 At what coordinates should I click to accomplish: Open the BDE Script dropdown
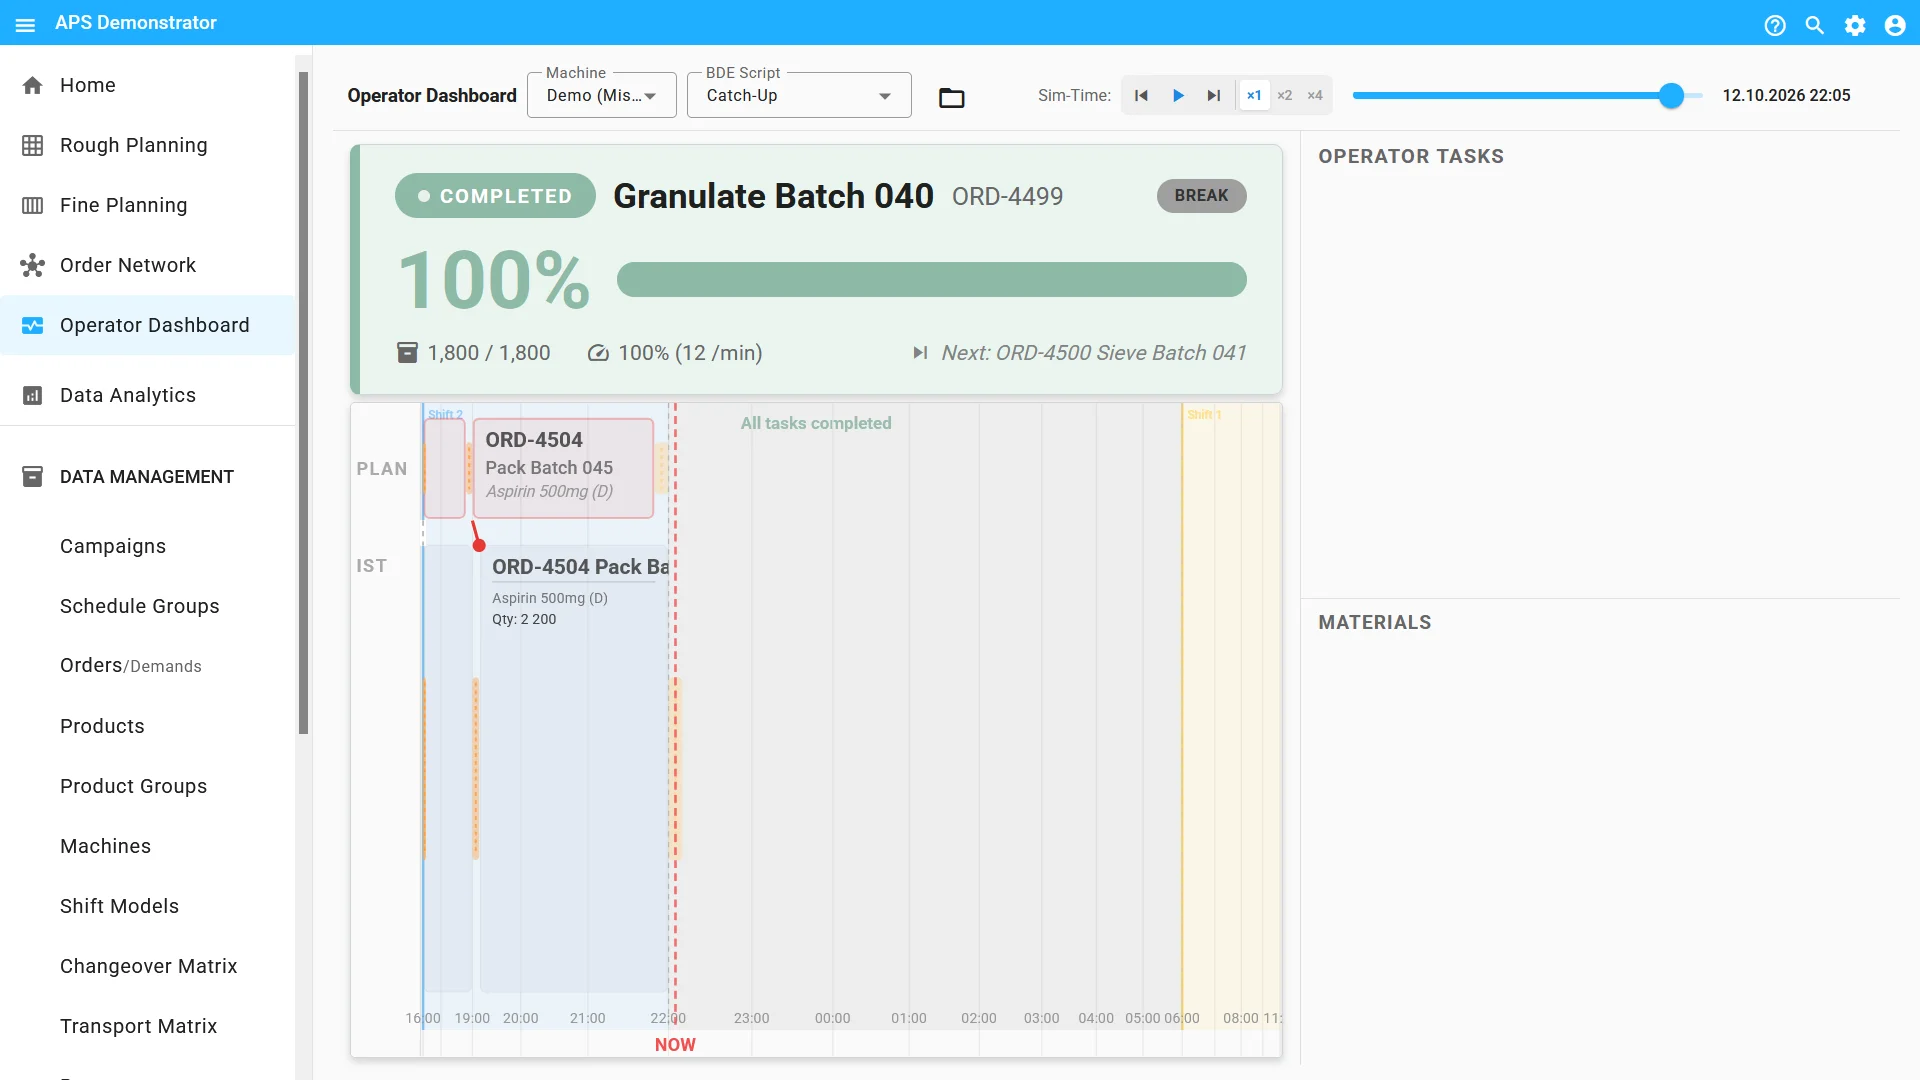[x=799, y=95]
